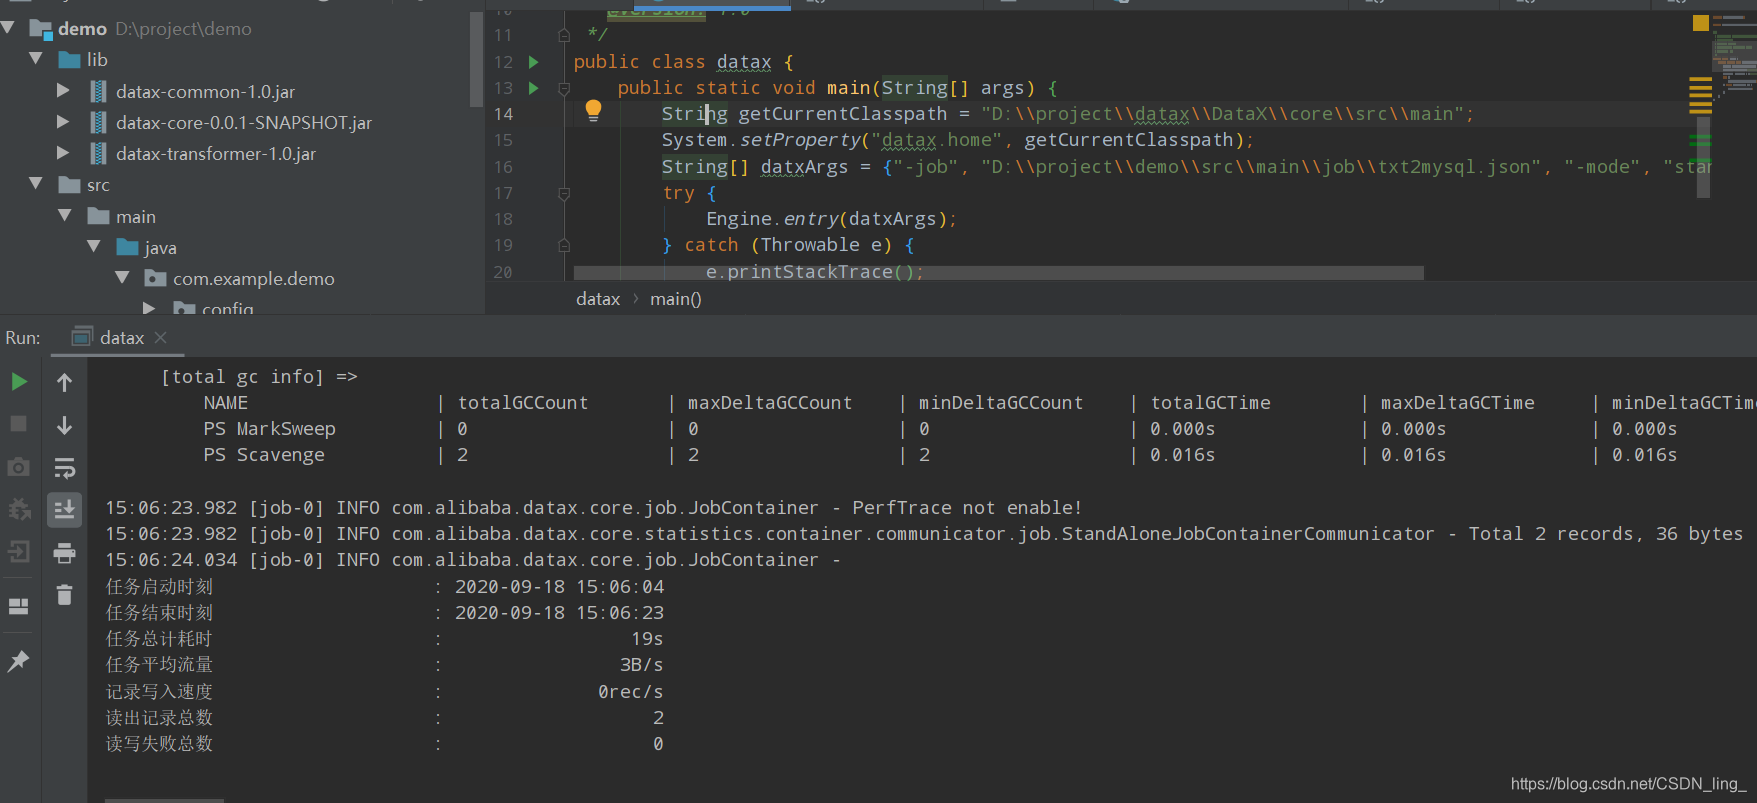Image resolution: width=1757 pixels, height=803 pixels.
Task: Pin the datax run tab
Action: (18, 661)
